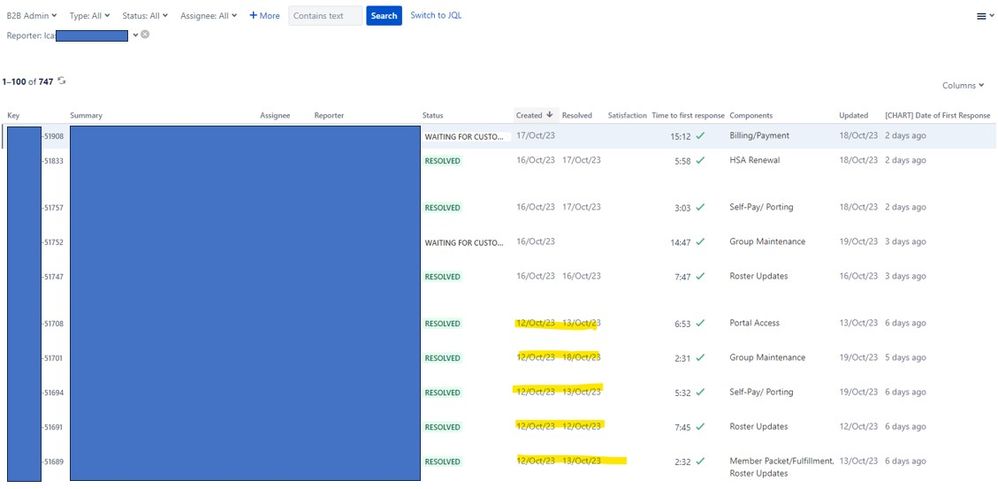Sort by the Components column header
The image size is (998, 489).
pyautogui.click(x=751, y=115)
